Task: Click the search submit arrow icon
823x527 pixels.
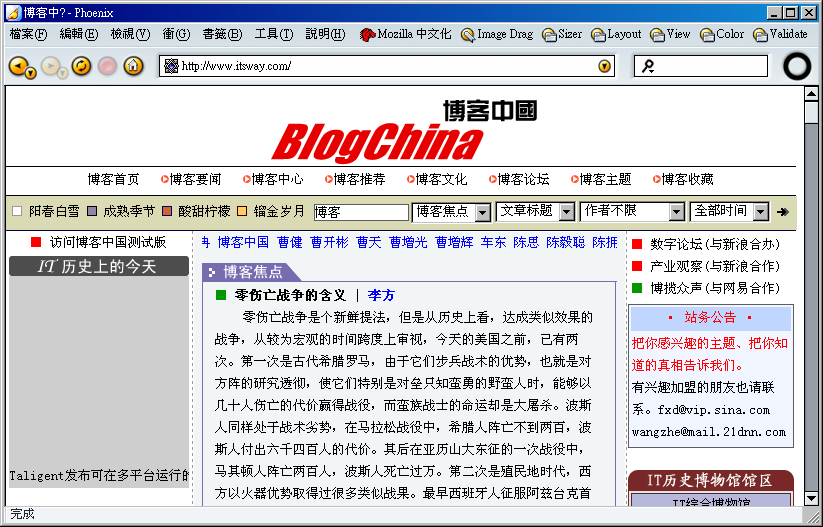Action: [783, 212]
